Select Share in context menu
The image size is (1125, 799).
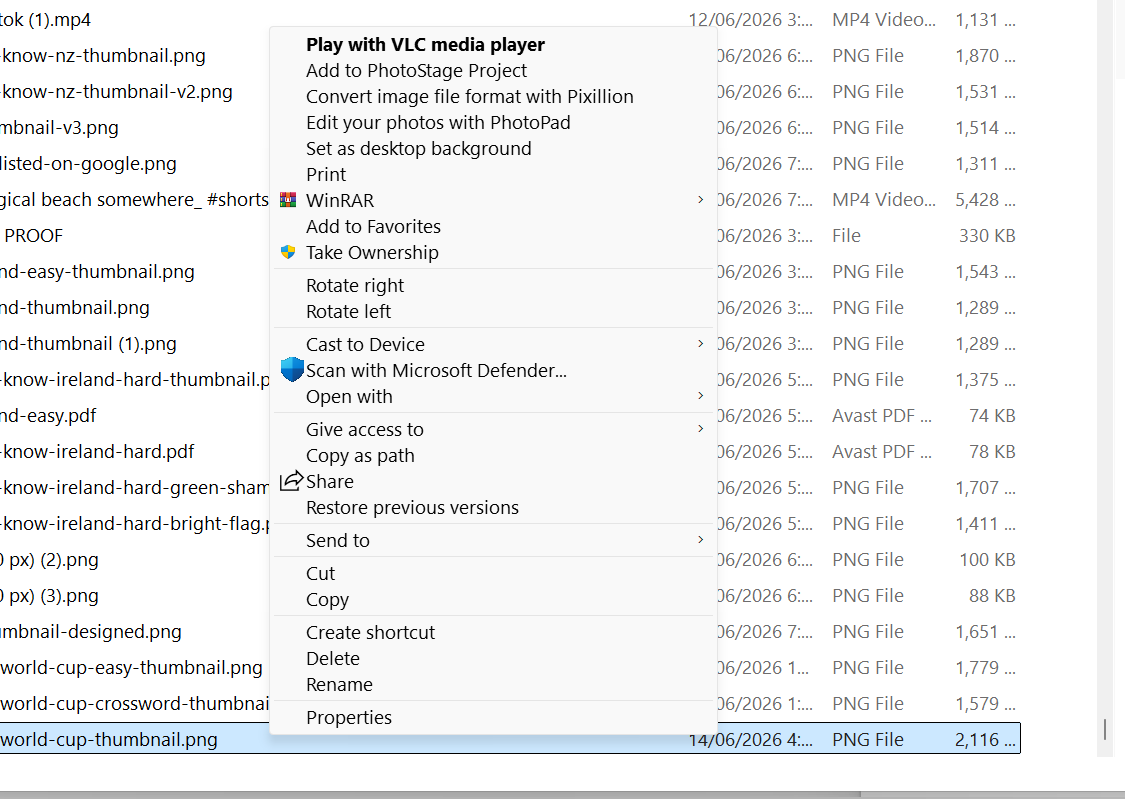pos(330,481)
